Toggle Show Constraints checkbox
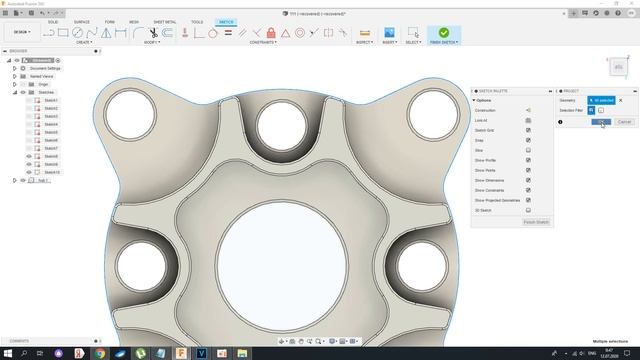This screenshot has height=360, width=640. click(528, 190)
